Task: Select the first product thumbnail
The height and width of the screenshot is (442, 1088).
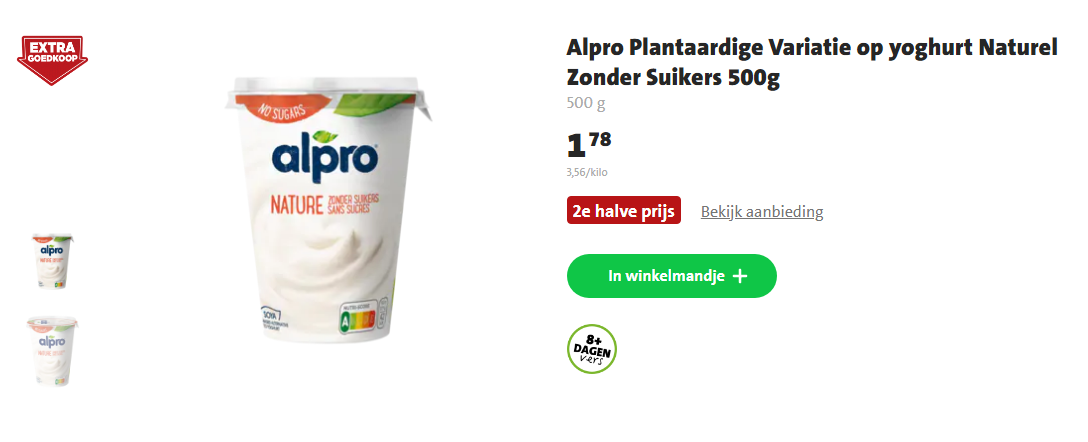Action: tap(53, 261)
